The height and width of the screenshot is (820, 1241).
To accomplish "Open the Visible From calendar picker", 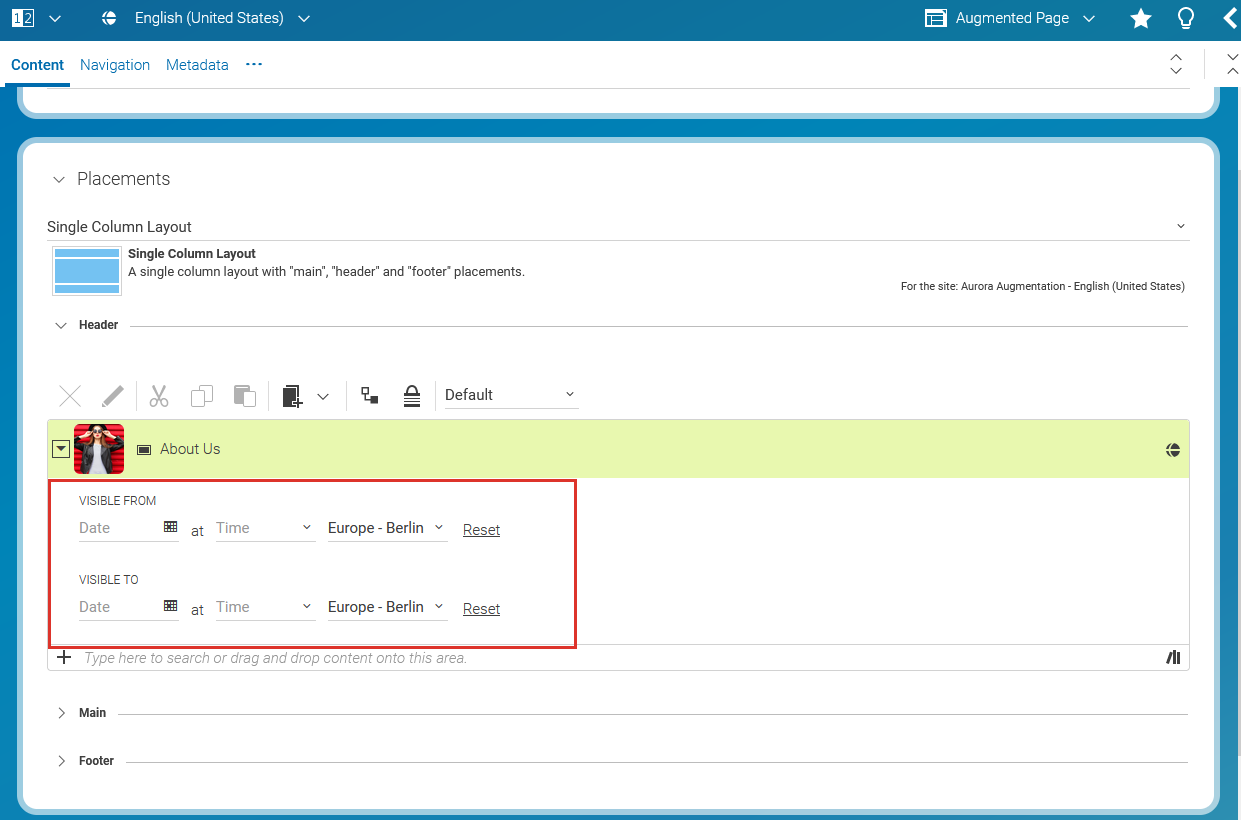I will click(170, 526).
